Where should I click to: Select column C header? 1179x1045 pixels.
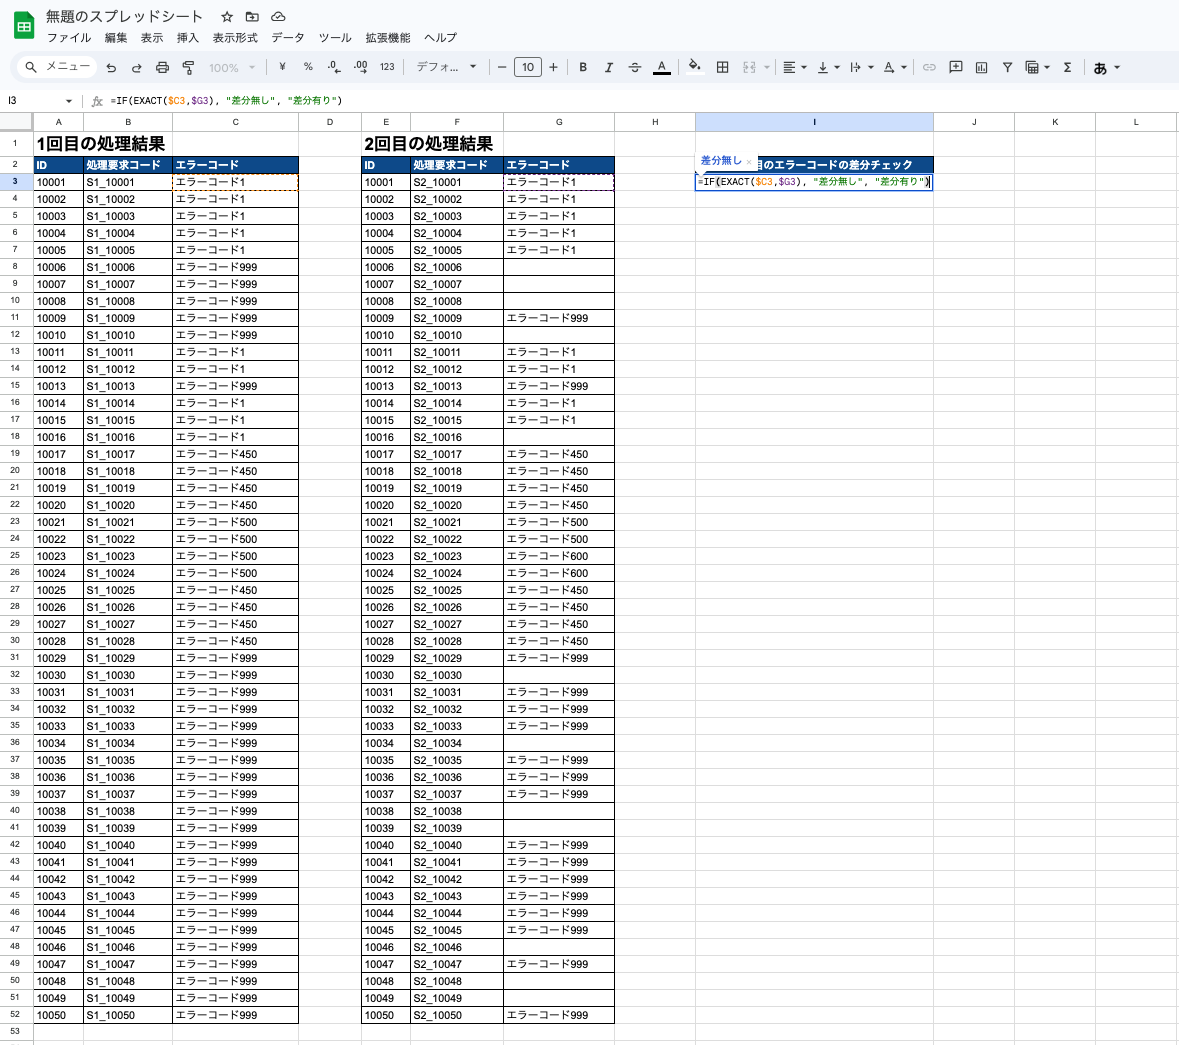click(x=235, y=122)
